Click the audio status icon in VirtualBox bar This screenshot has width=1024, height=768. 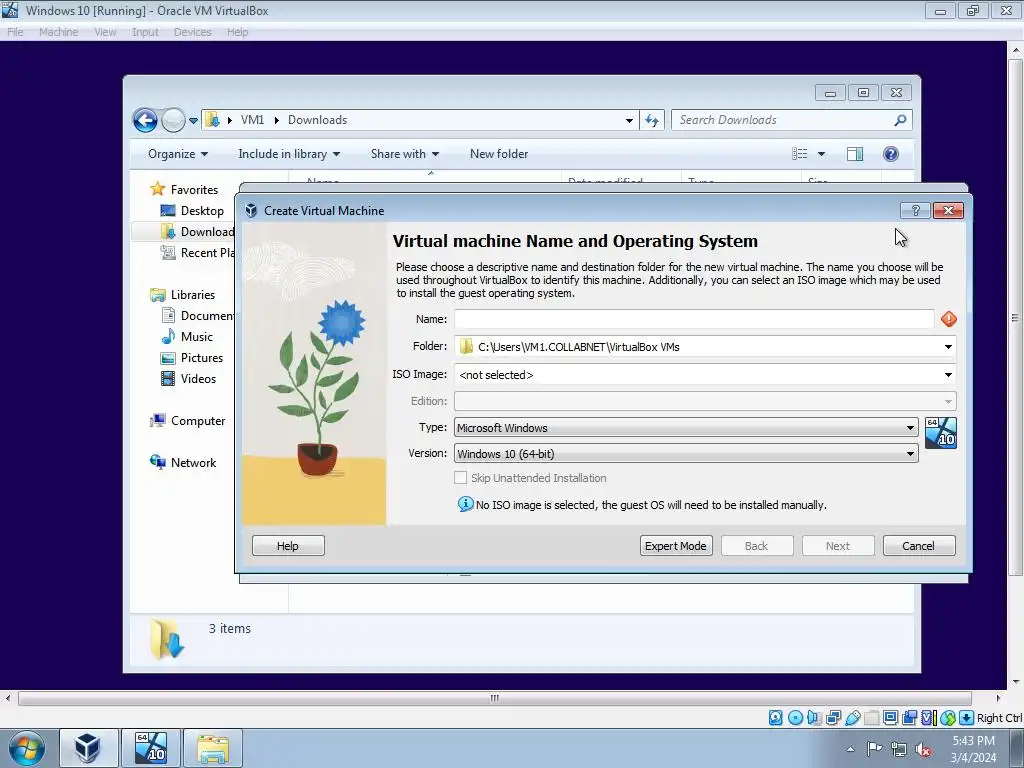tap(814, 718)
